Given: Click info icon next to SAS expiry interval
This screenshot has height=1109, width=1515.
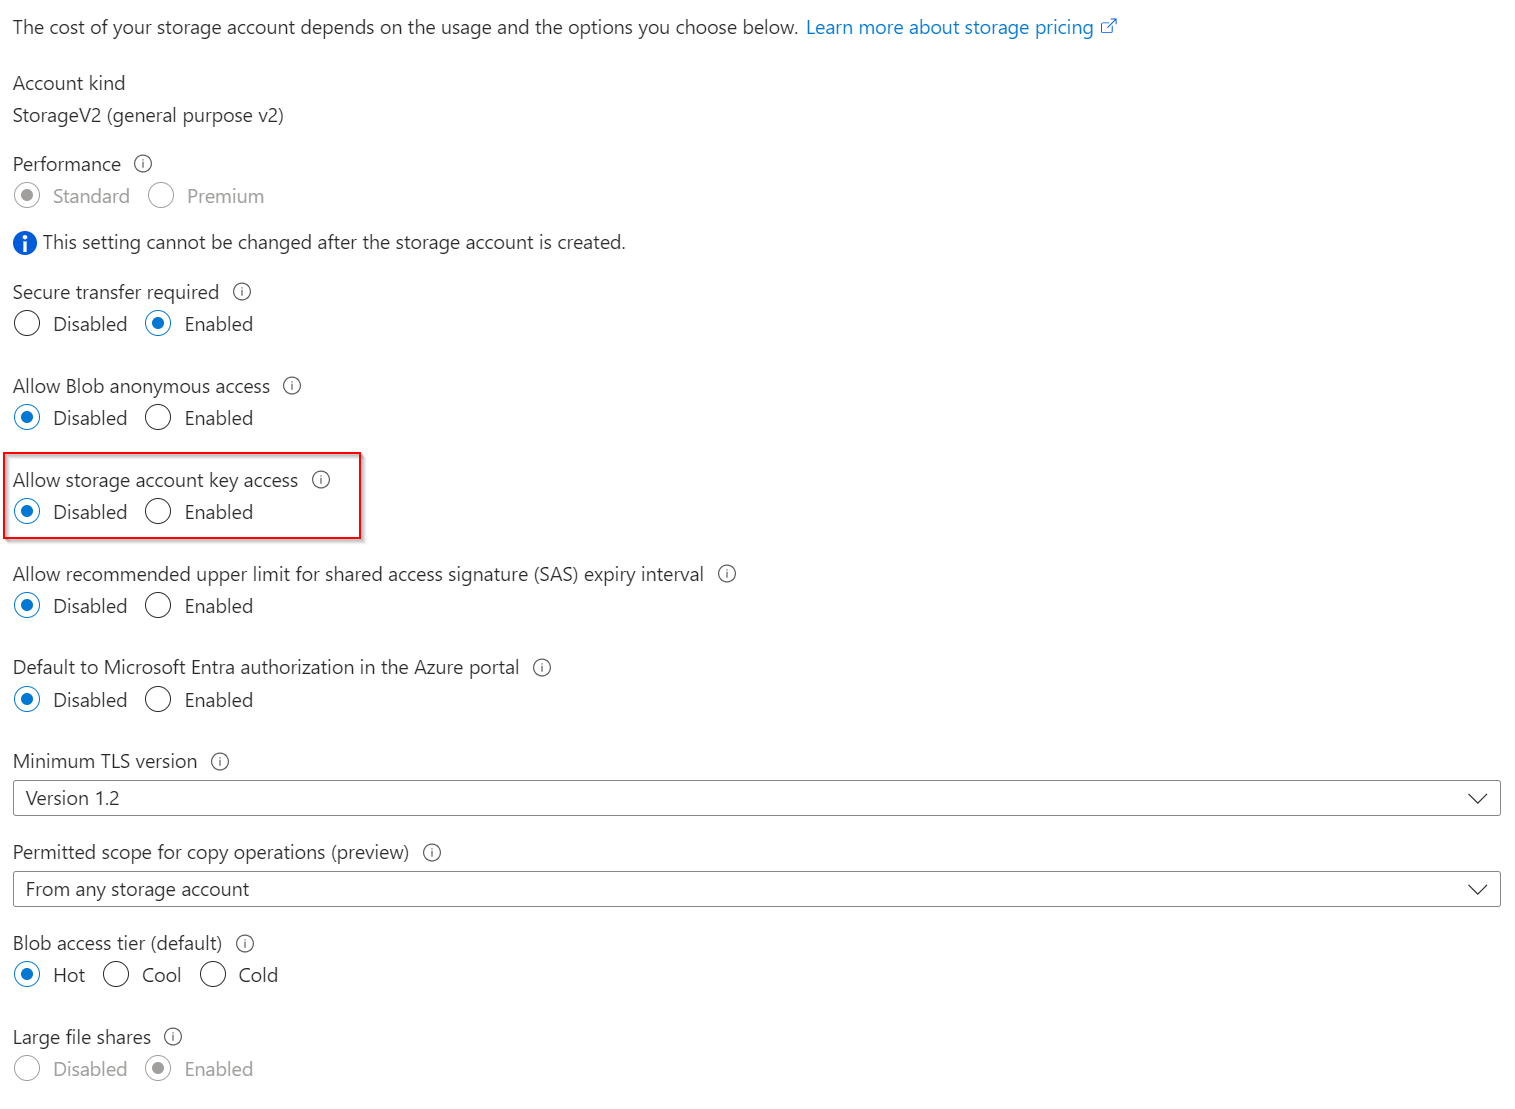Looking at the screenshot, I should click(x=727, y=574).
